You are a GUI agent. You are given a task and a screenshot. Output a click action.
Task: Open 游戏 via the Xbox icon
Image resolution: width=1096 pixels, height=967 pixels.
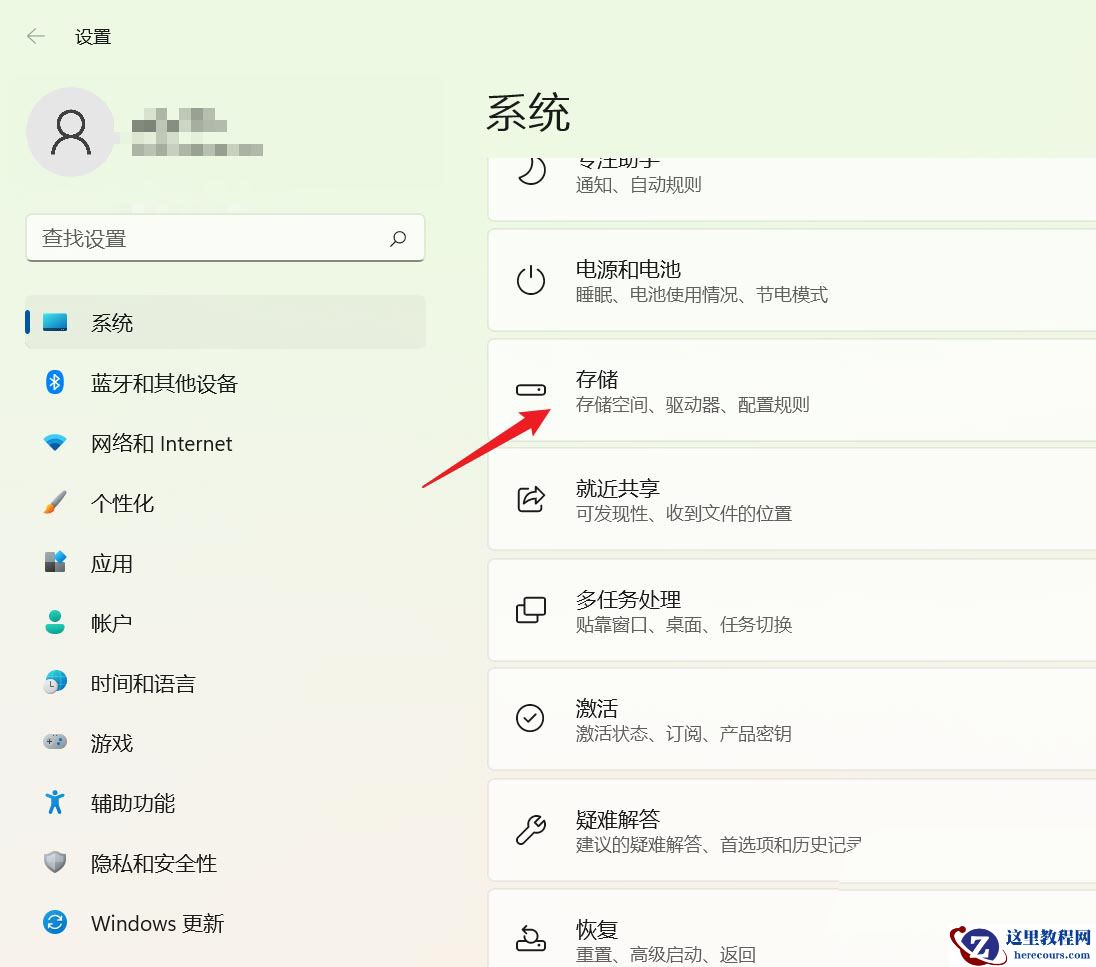coord(53,743)
